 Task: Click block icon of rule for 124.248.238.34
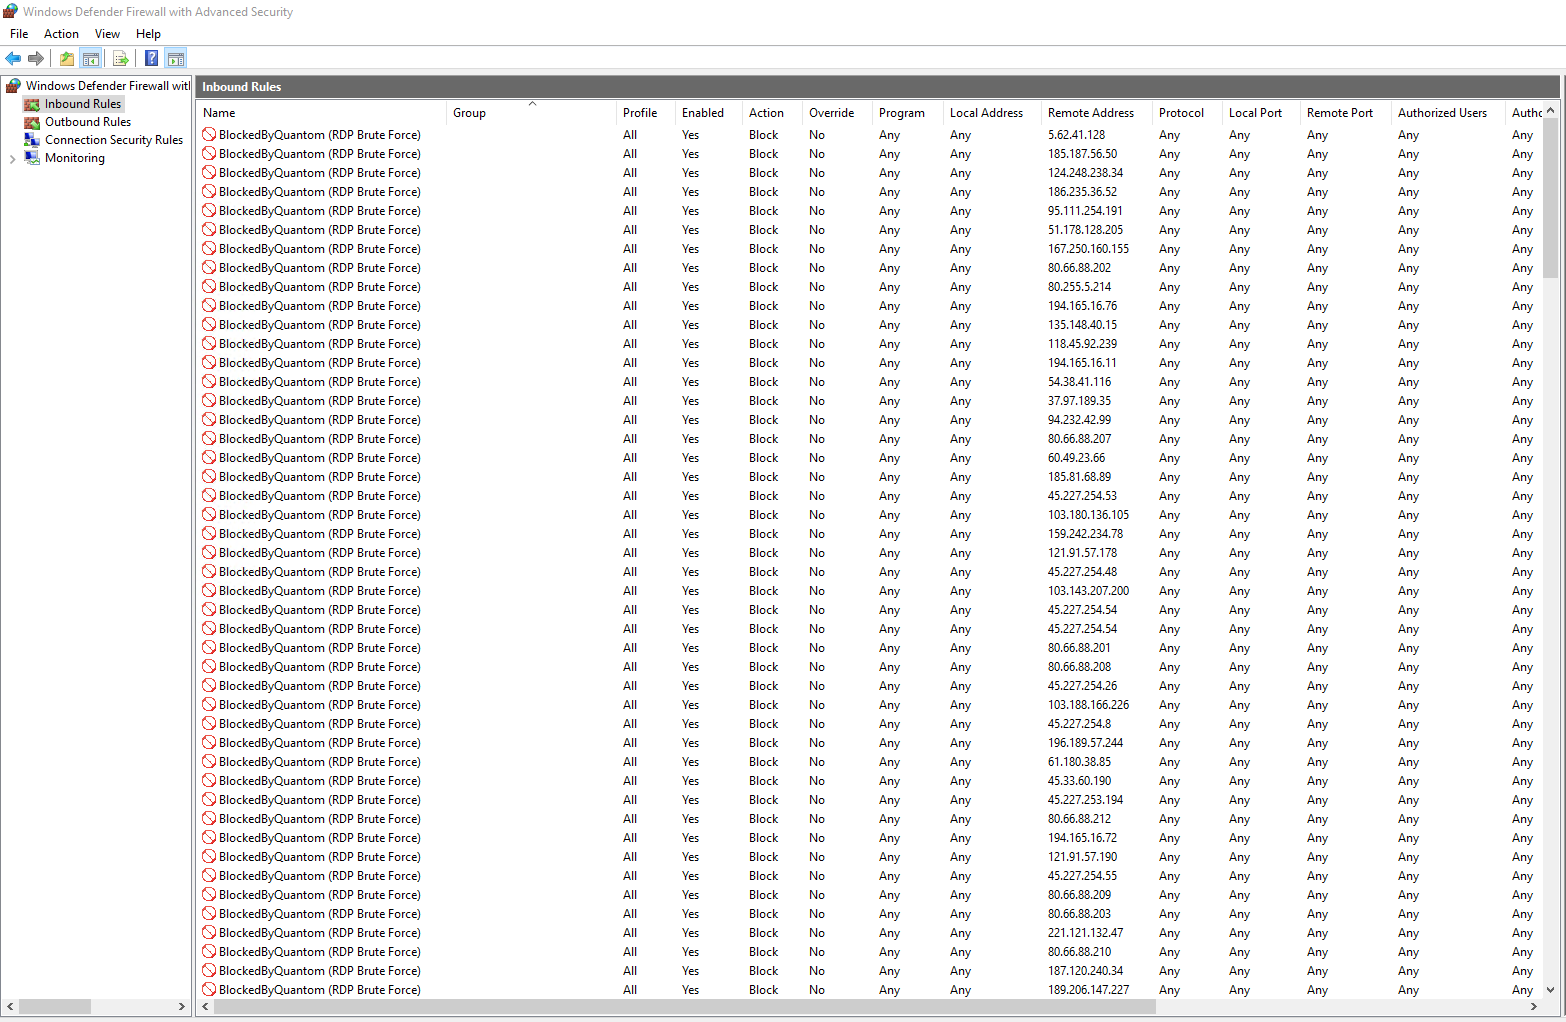209,172
